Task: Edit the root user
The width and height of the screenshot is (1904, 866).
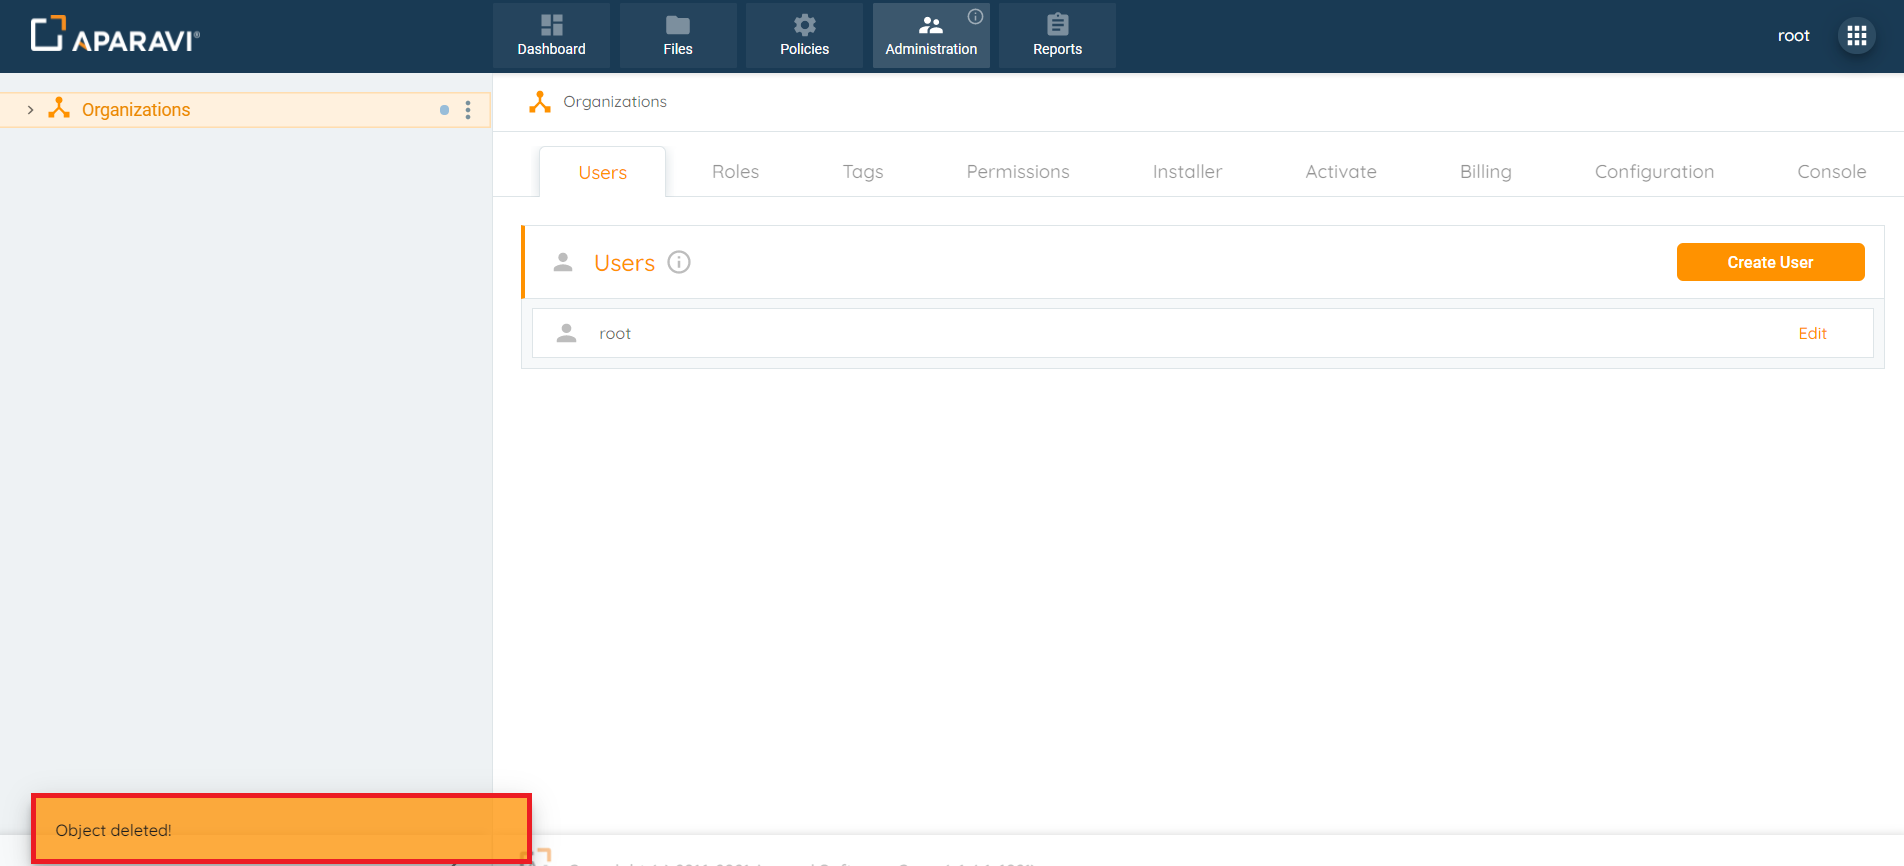Action: tap(1811, 334)
